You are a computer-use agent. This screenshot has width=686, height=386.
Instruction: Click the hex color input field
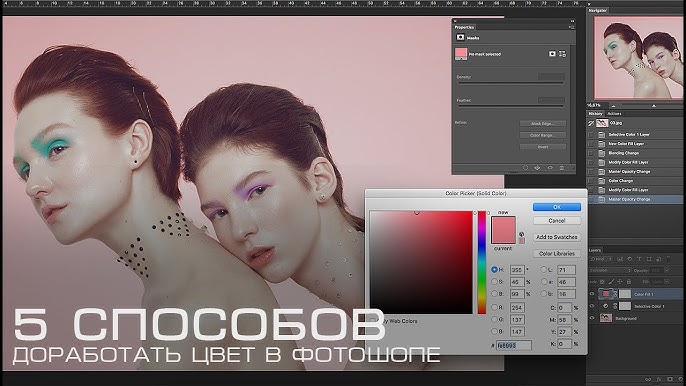(514, 345)
